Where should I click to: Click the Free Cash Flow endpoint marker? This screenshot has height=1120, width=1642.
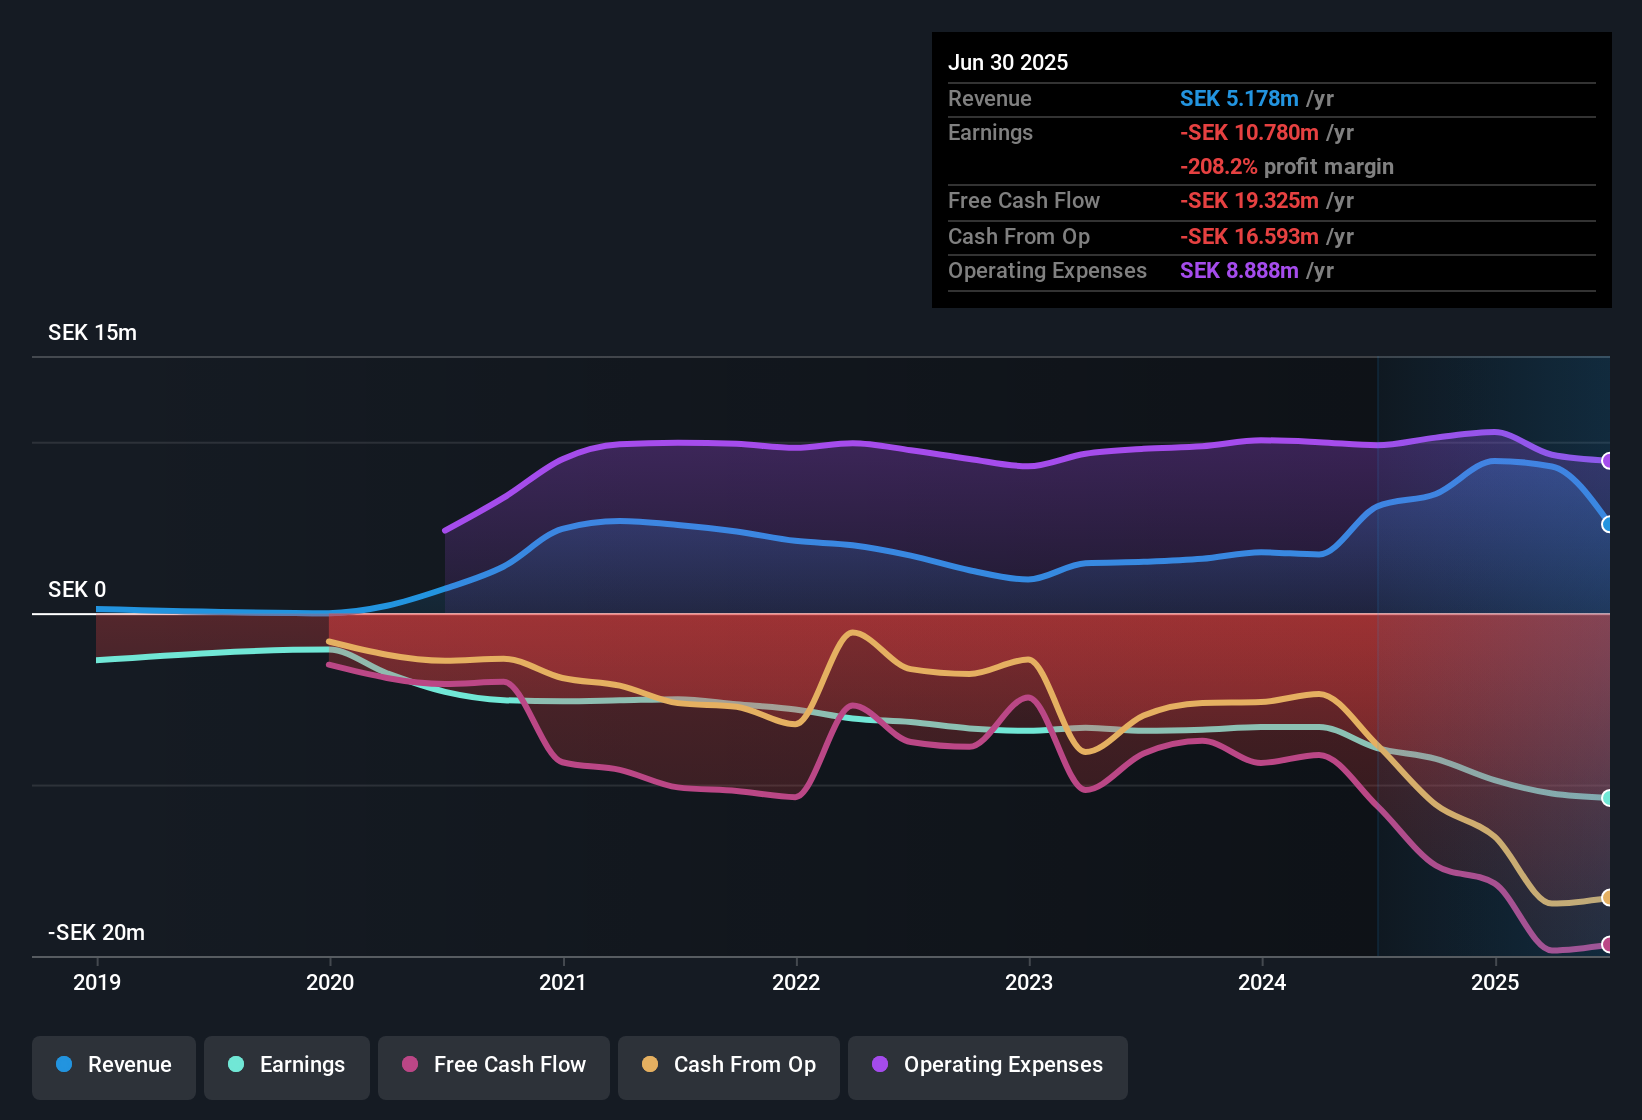coord(1608,943)
